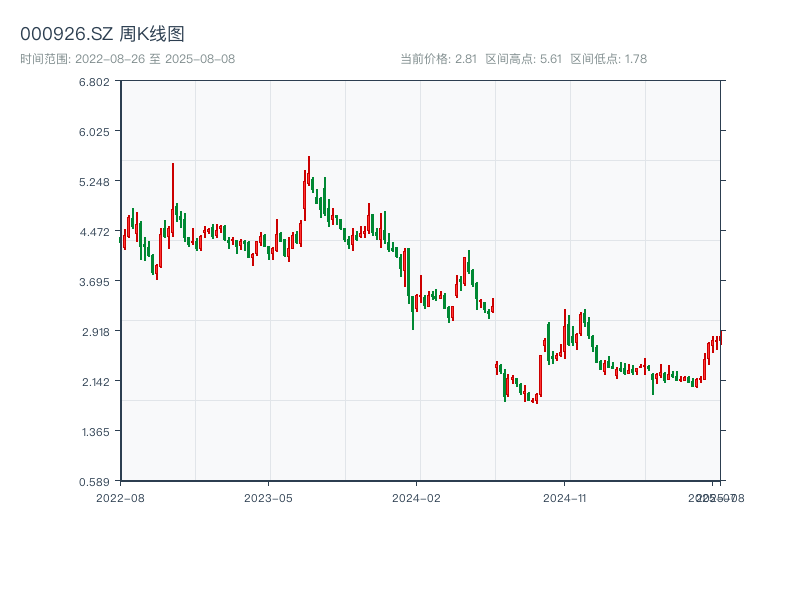800x600 pixels.
Task: Click the chart title 000926.SZ 周K线图
Action: (x=102, y=34)
